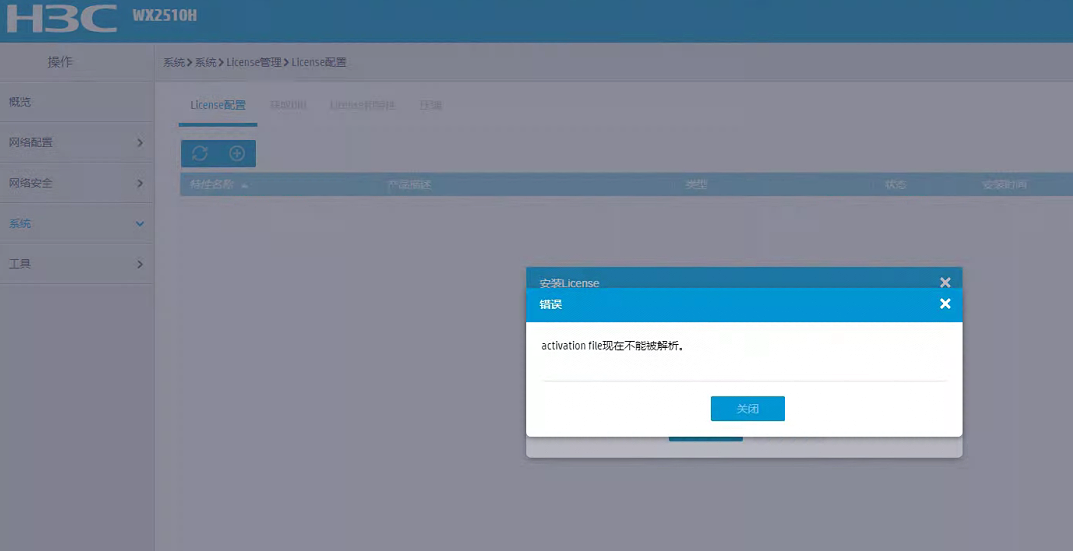Open the 工具 sidebar menu

point(77,264)
